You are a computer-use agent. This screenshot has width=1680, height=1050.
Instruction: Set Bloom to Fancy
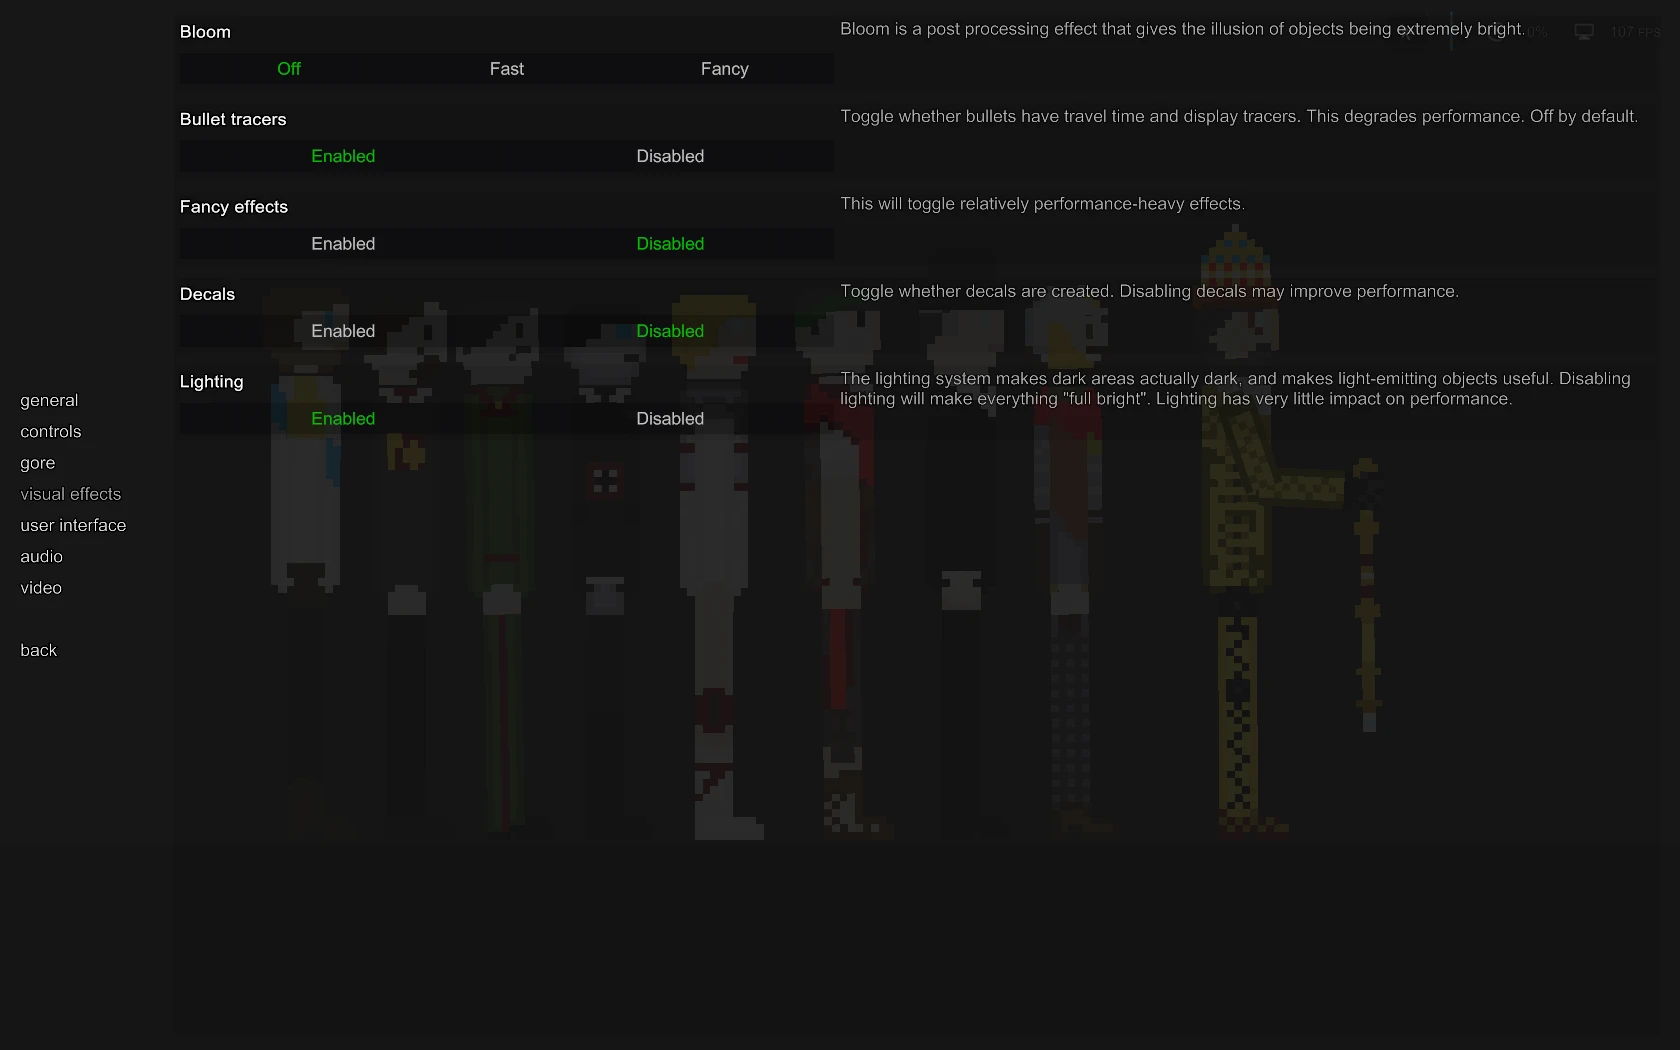[725, 69]
